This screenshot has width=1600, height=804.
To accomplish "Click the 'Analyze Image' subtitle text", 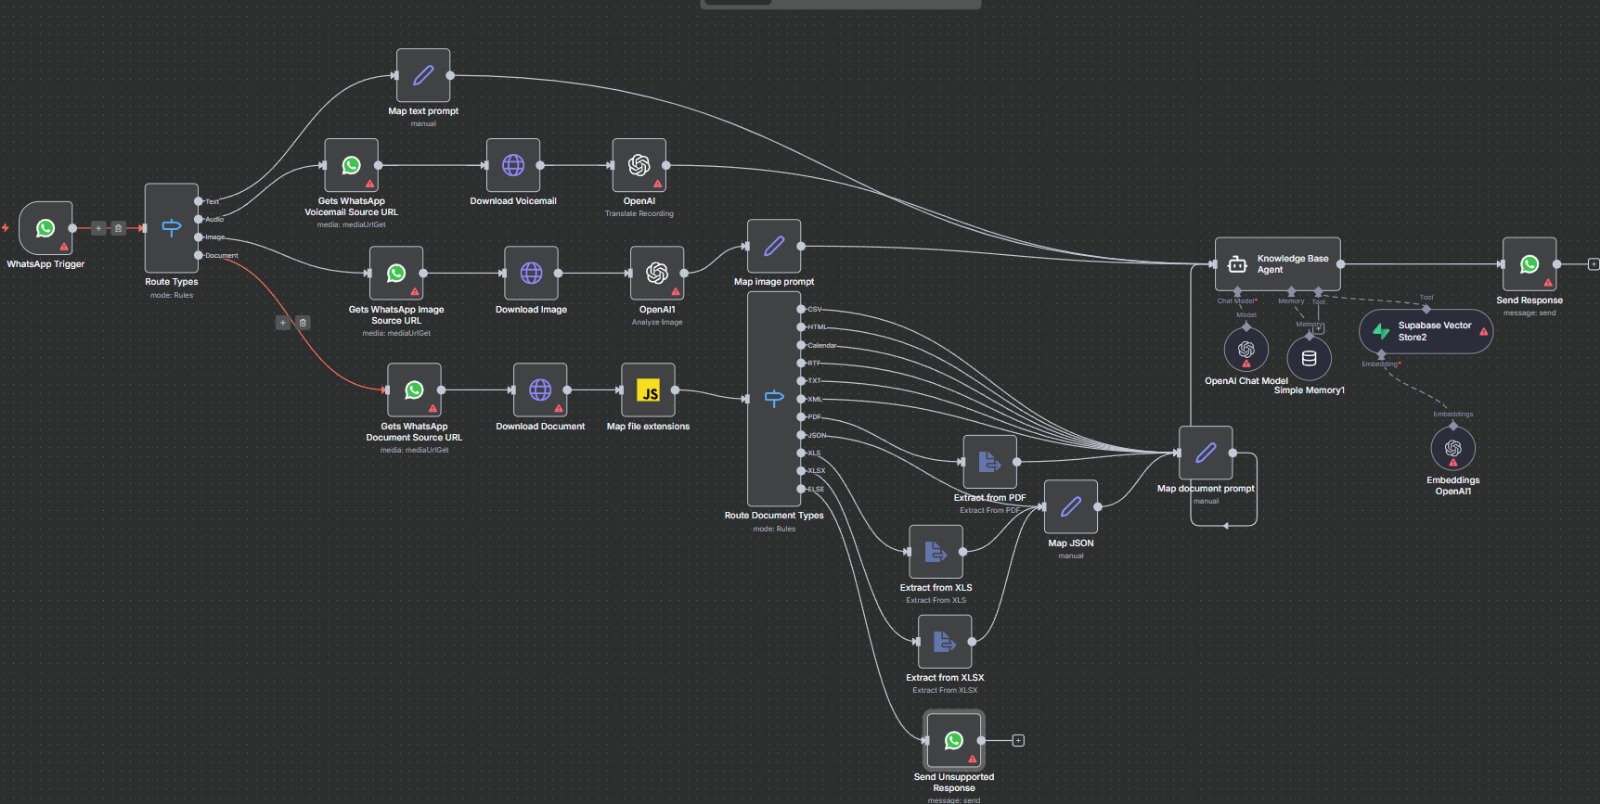I will click(x=657, y=322).
